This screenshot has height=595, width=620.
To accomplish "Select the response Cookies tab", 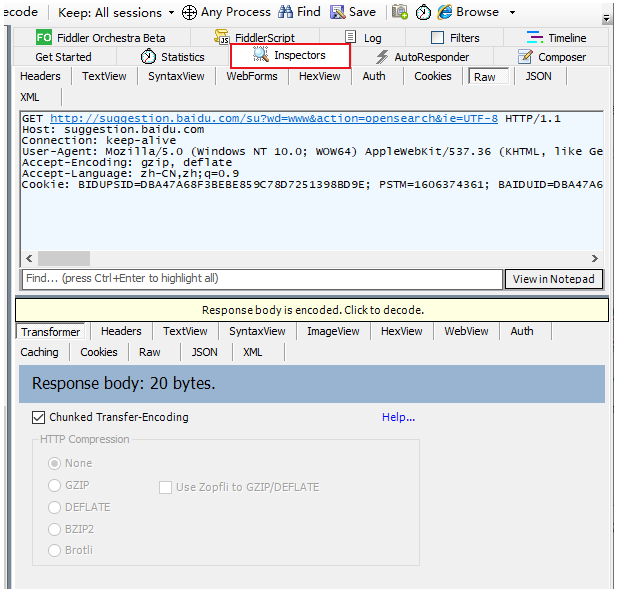I will tap(99, 352).
